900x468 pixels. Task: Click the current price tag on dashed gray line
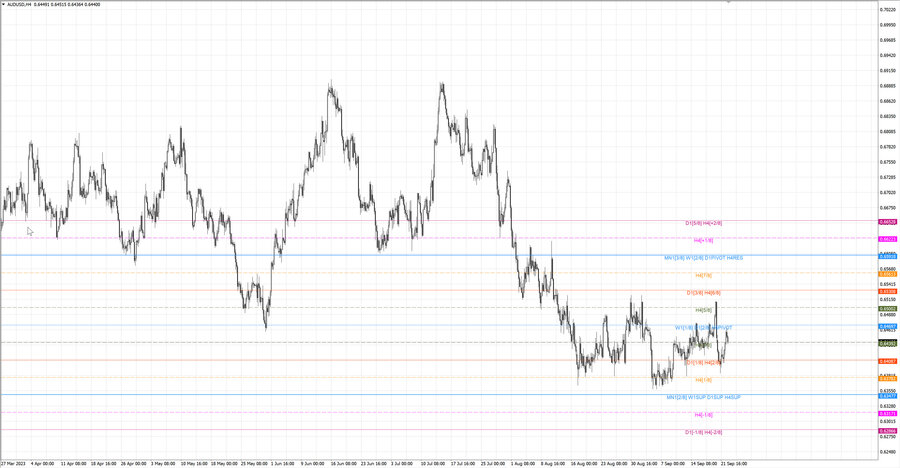click(888, 344)
